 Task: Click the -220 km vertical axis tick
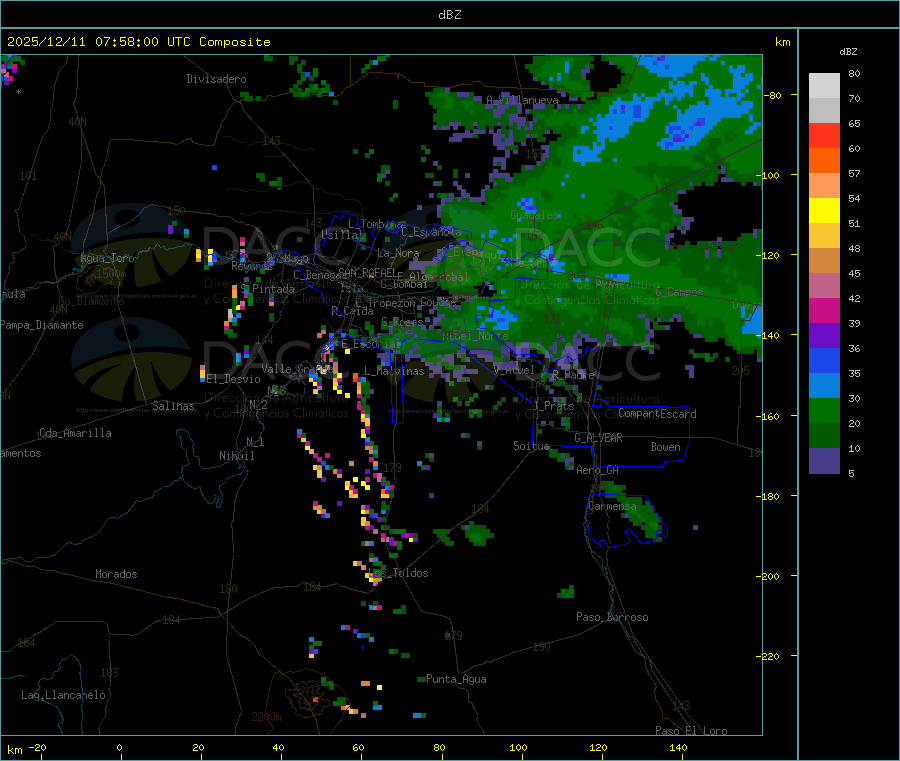(x=770, y=656)
